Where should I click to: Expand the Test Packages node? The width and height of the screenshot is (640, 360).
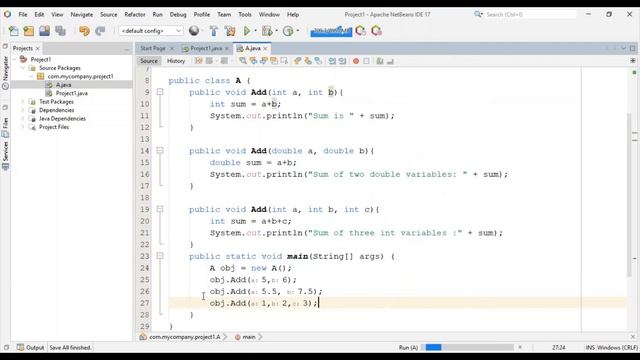[23, 102]
